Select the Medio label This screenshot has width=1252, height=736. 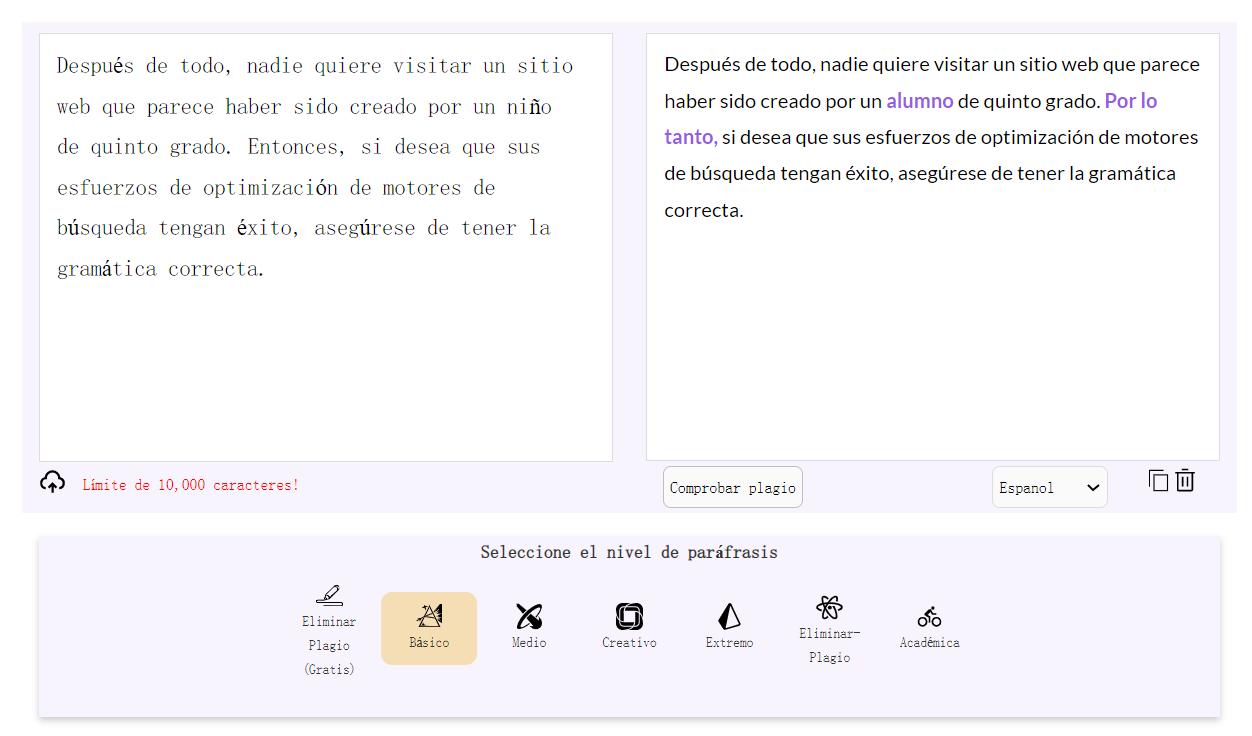click(529, 643)
